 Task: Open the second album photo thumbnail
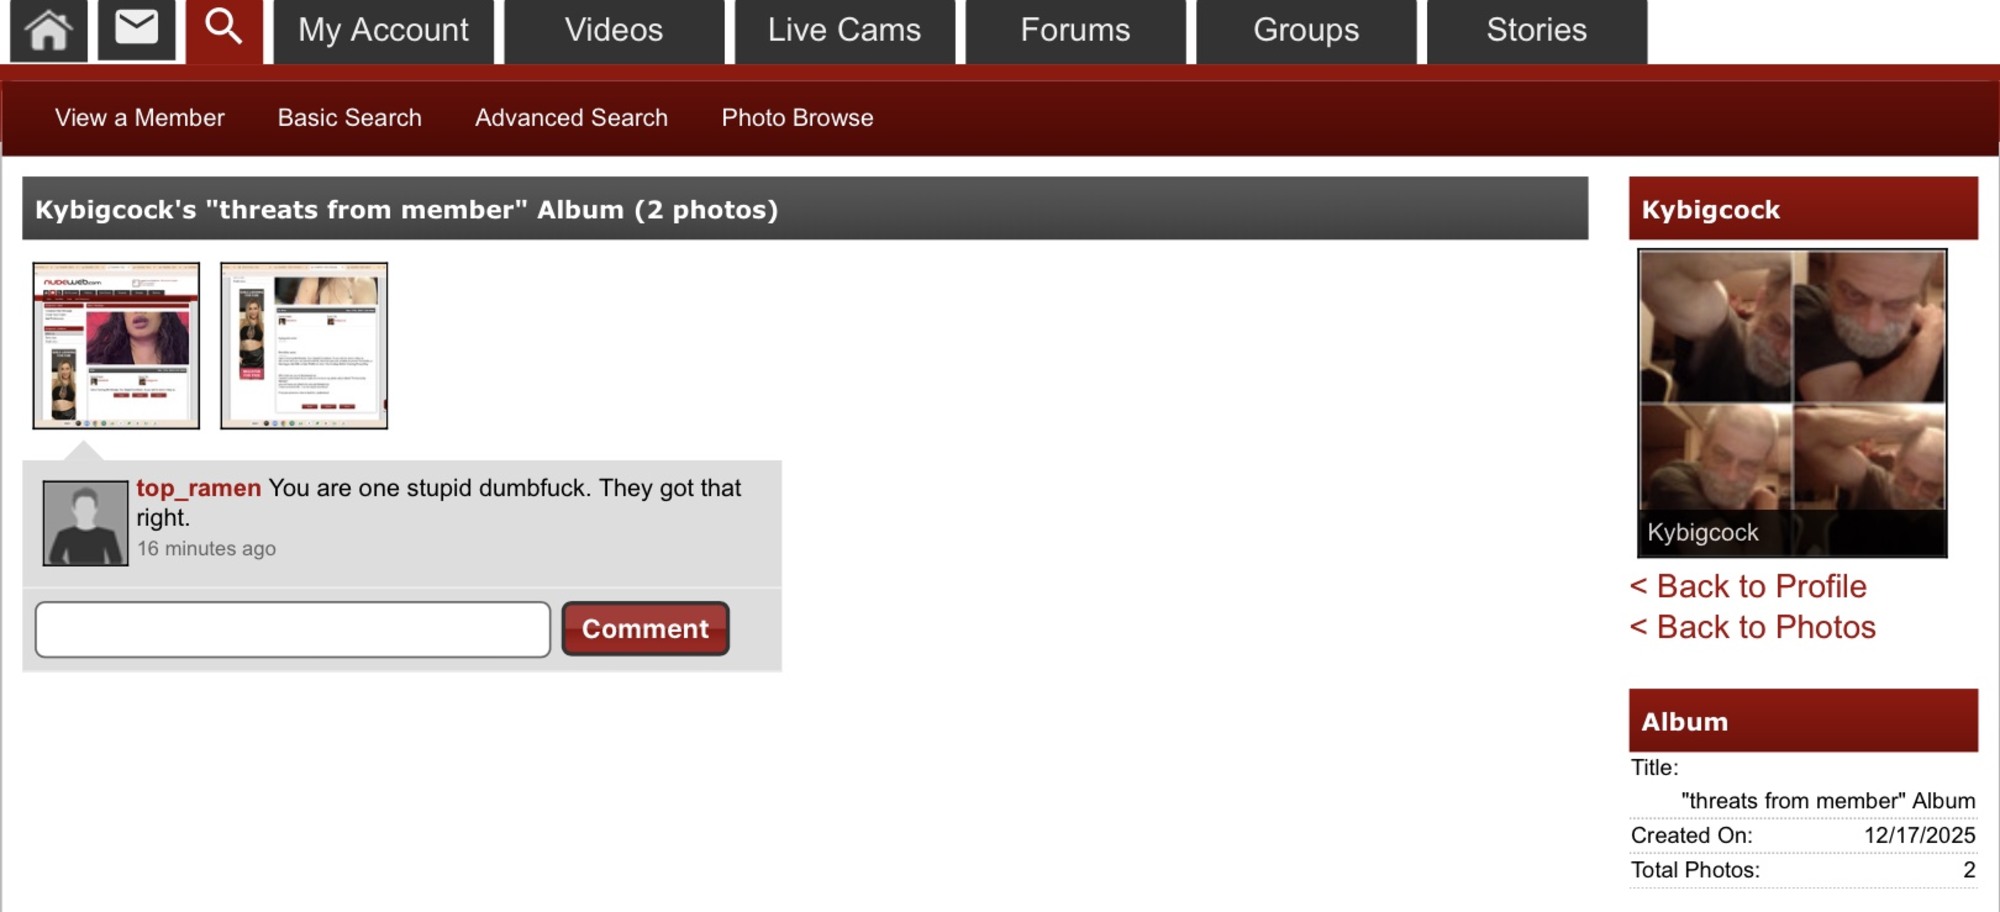coord(304,346)
